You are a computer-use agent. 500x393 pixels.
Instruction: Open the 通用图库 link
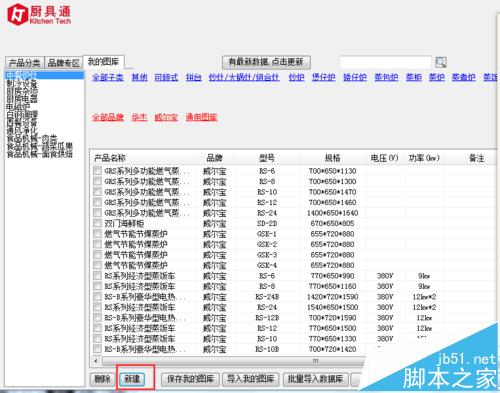click(202, 117)
